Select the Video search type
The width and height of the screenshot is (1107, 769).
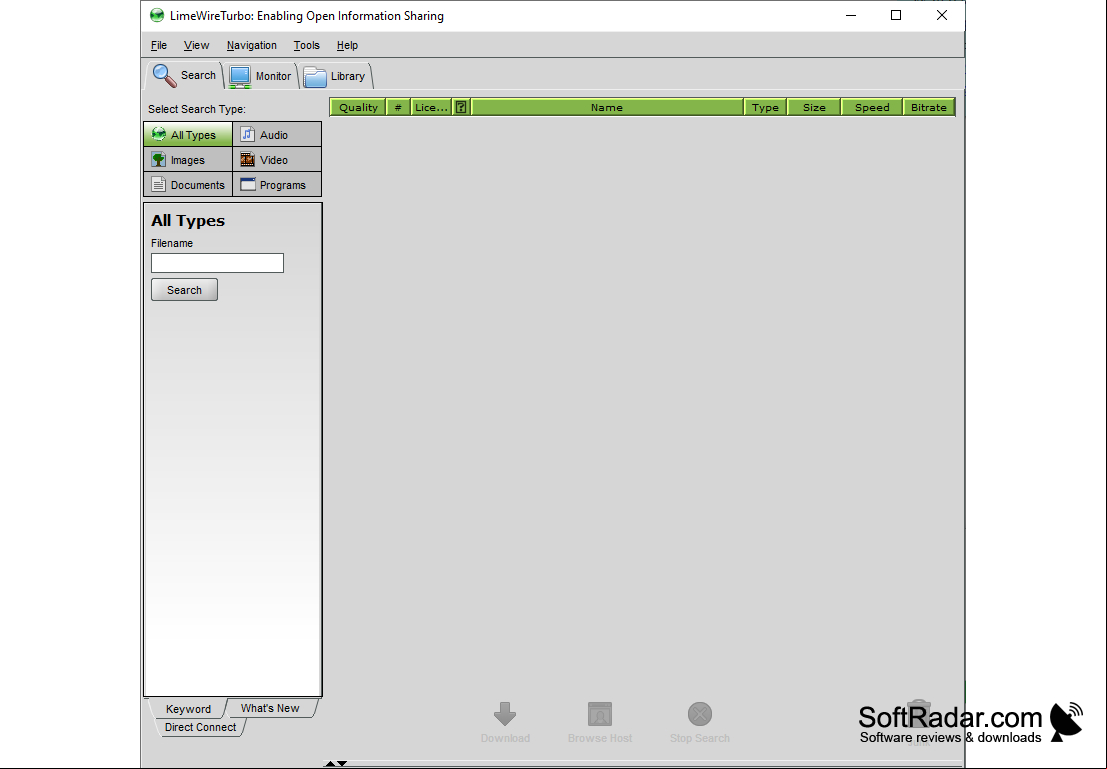pos(277,160)
